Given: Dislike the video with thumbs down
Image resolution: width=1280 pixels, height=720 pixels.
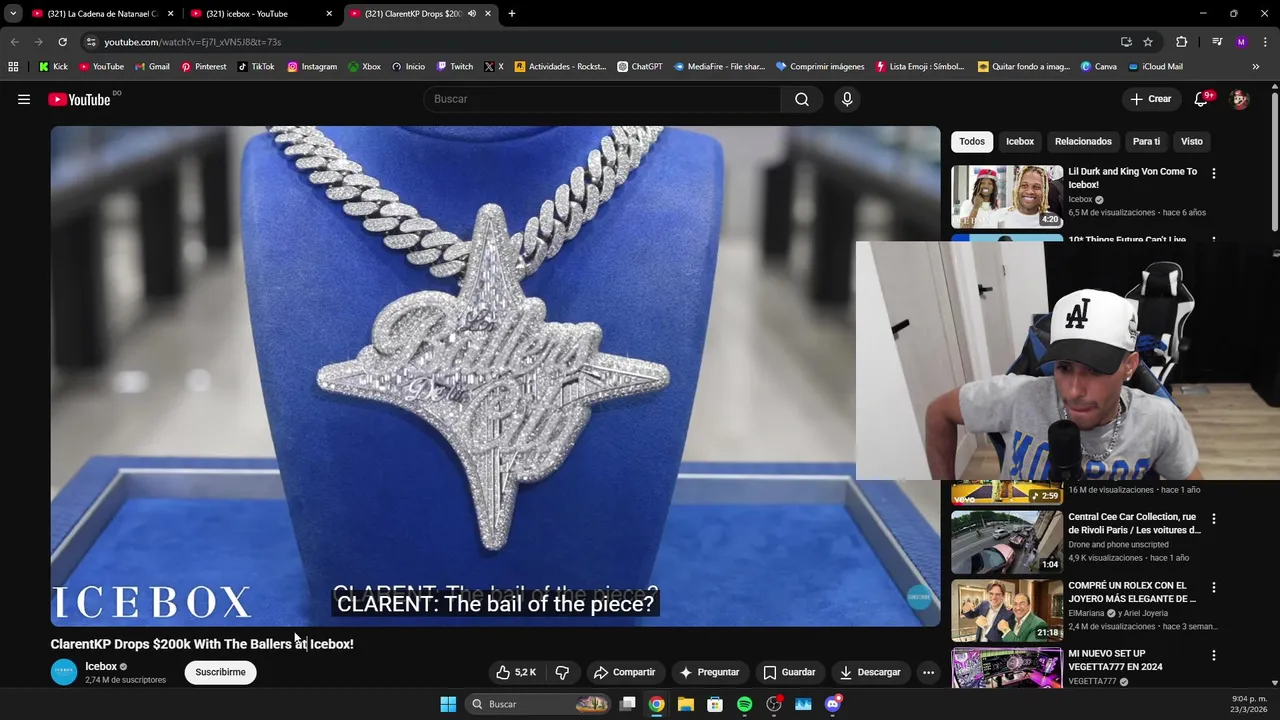Looking at the screenshot, I should click(562, 672).
